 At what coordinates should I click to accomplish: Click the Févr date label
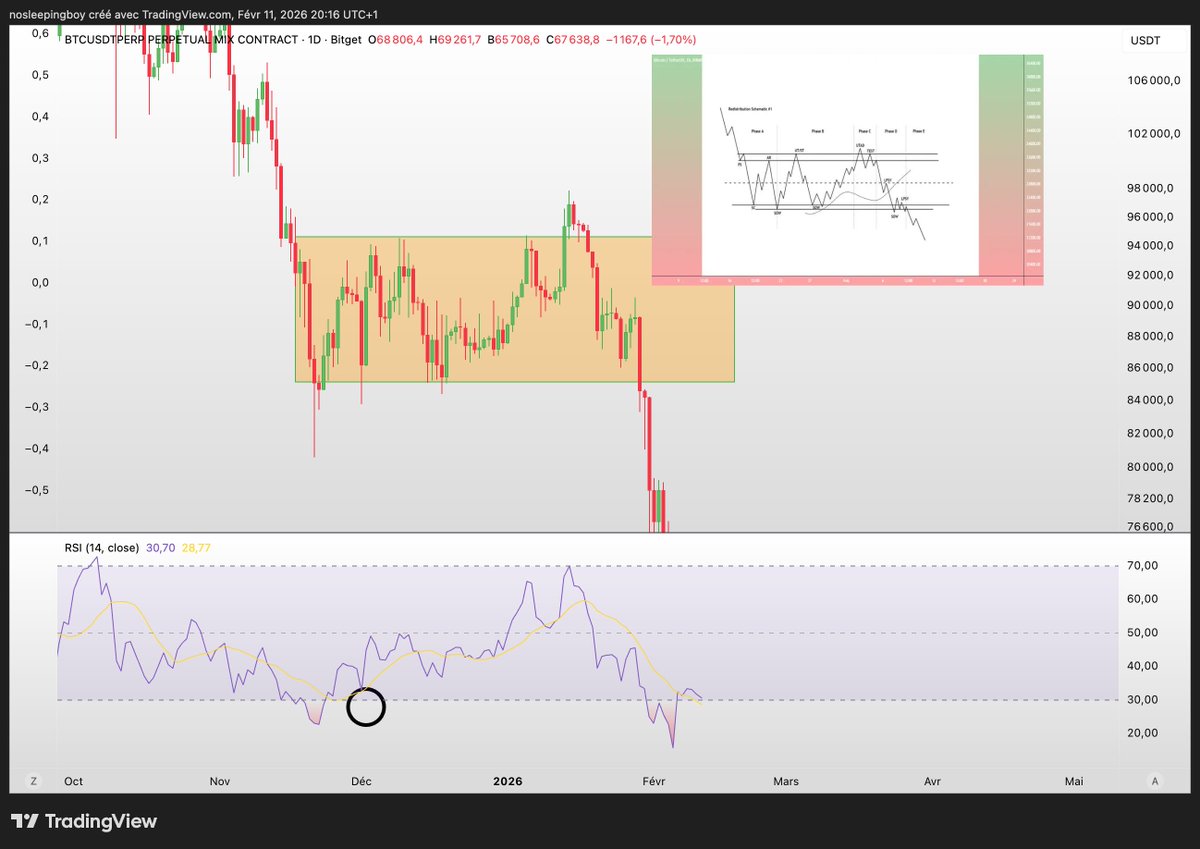652,782
